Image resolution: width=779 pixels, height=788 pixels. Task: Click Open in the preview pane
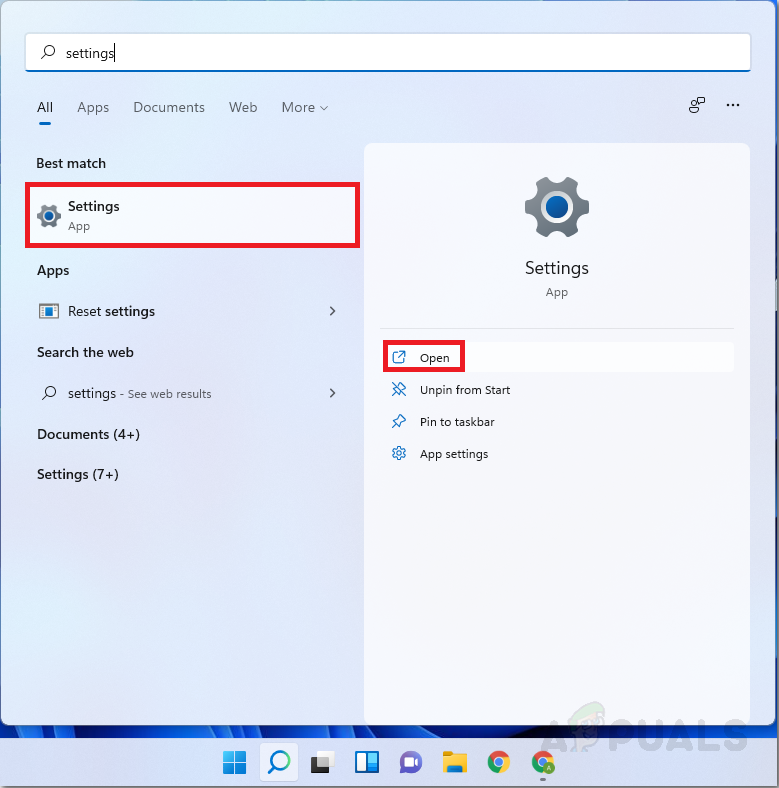pos(557,357)
